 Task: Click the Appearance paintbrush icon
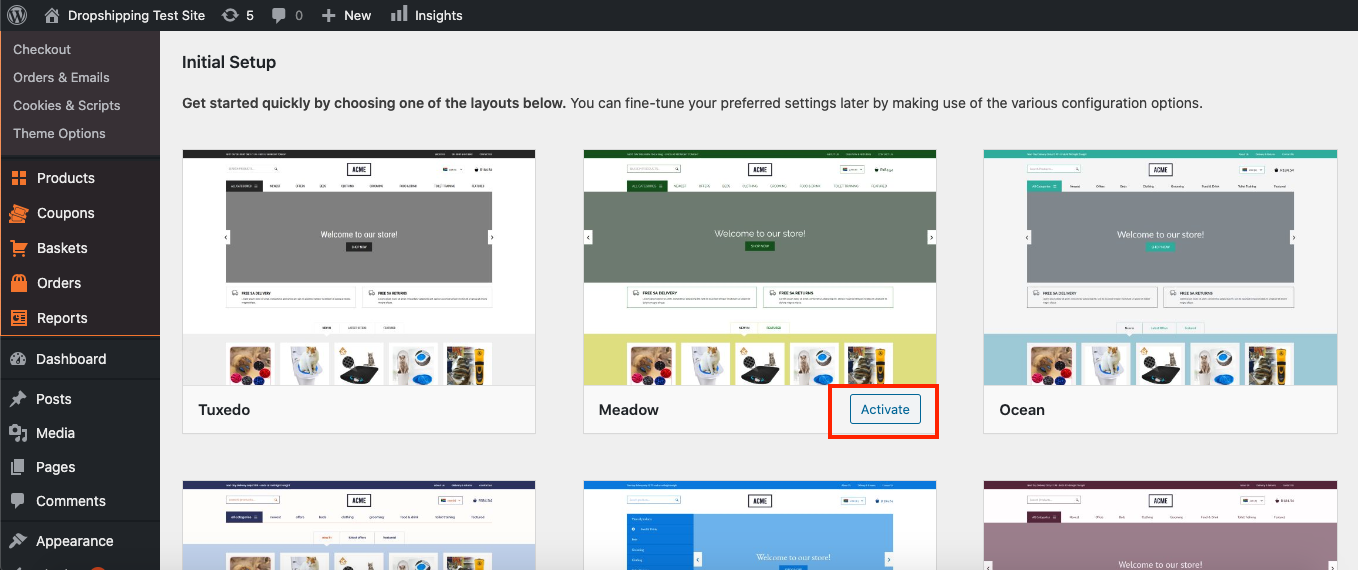click(x=18, y=541)
